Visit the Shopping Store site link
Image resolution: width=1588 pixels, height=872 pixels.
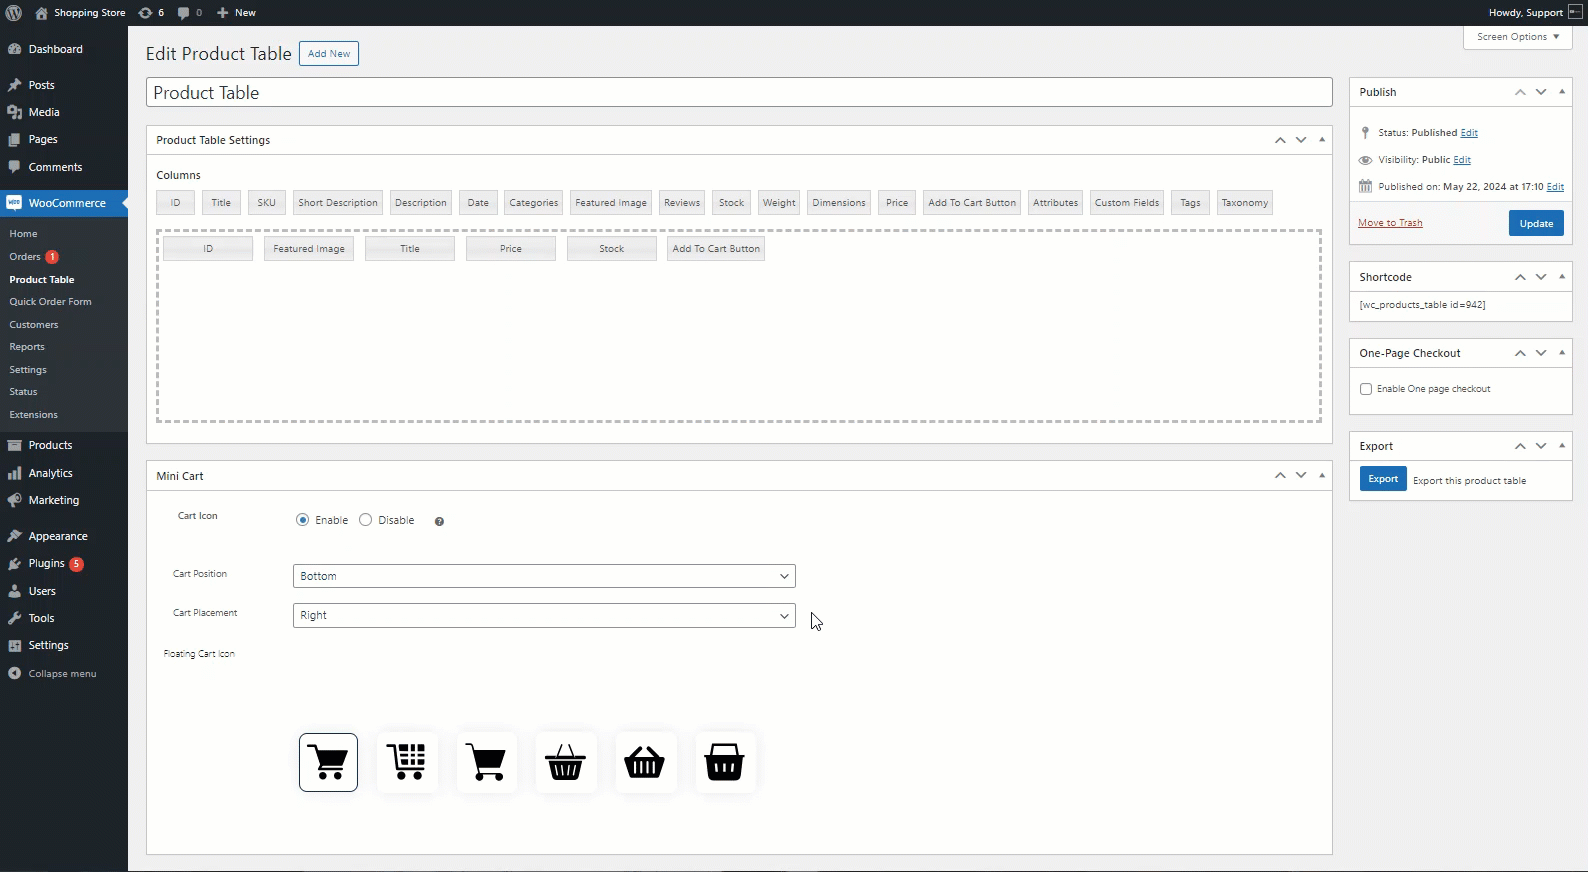click(x=80, y=13)
